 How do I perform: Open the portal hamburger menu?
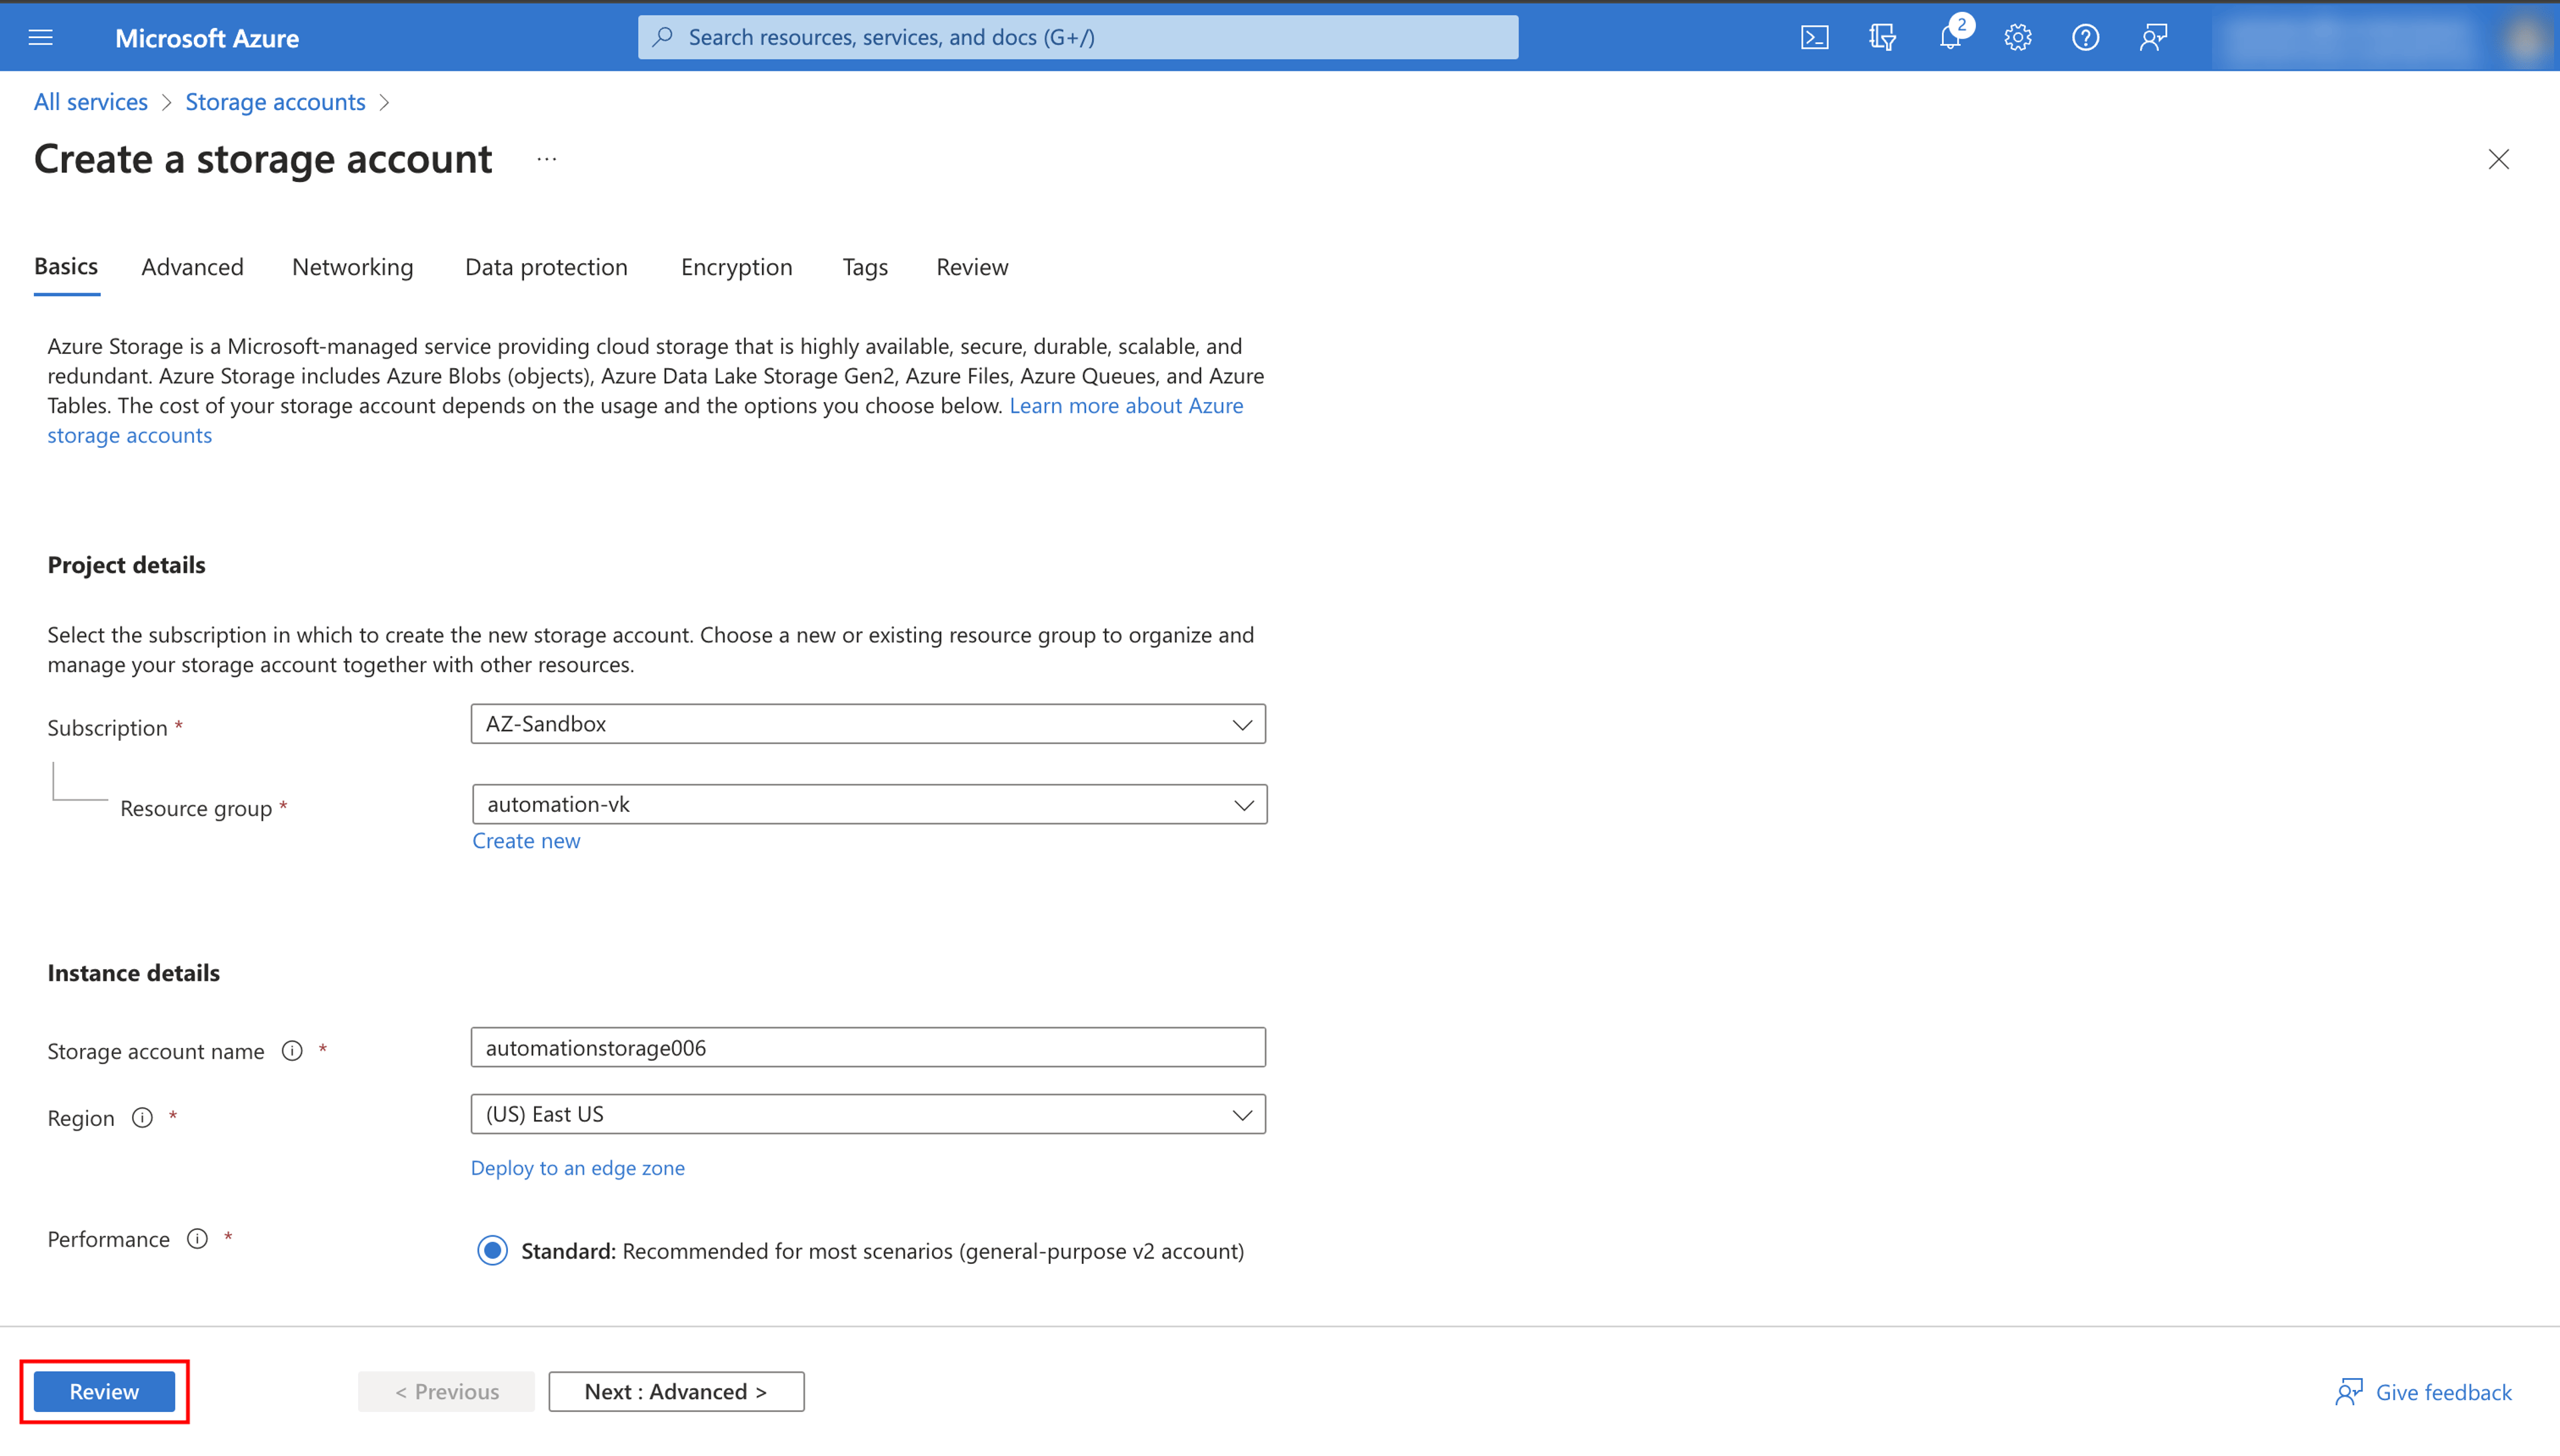[41, 38]
